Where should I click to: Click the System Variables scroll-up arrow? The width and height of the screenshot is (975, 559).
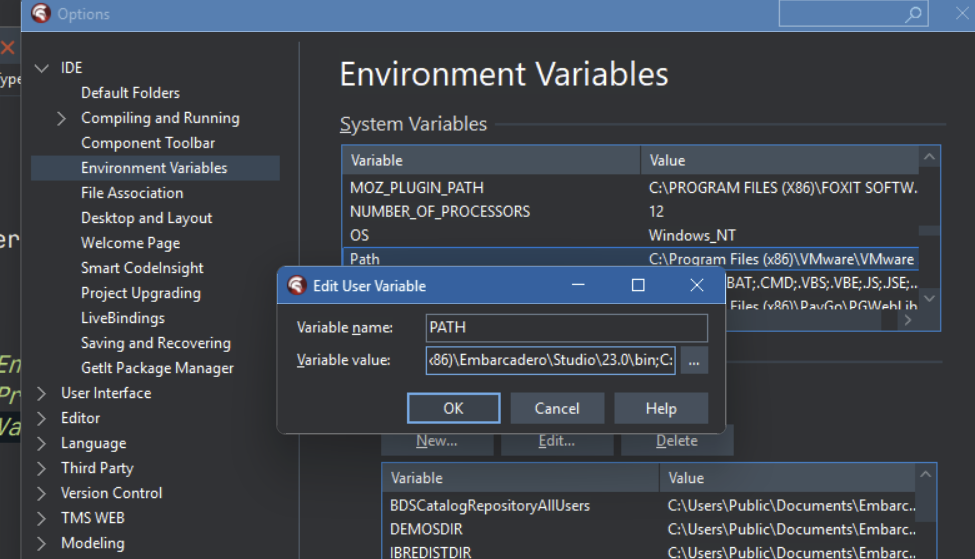point(929,157)
